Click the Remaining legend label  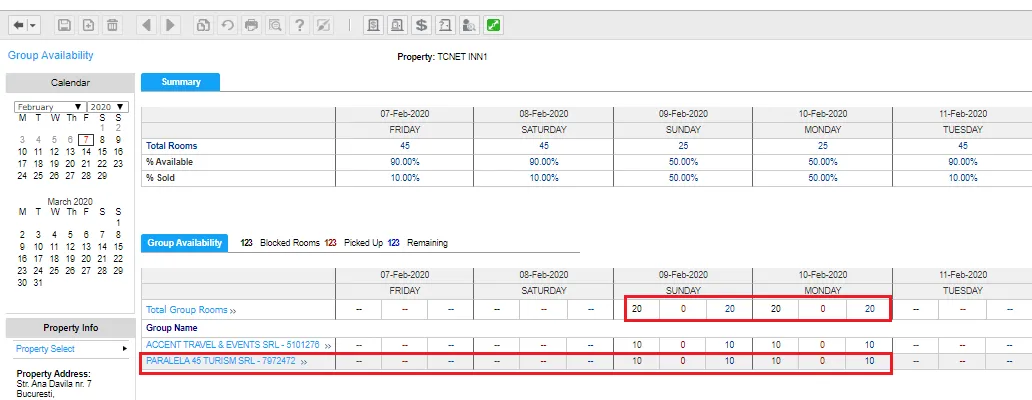pyautogui.click(x=427, y=243)
